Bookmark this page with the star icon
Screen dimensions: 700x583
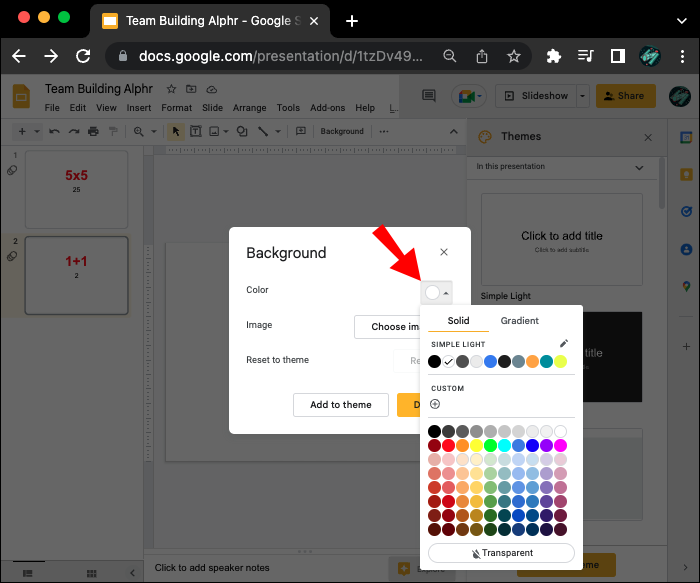(x=513, y=57)
